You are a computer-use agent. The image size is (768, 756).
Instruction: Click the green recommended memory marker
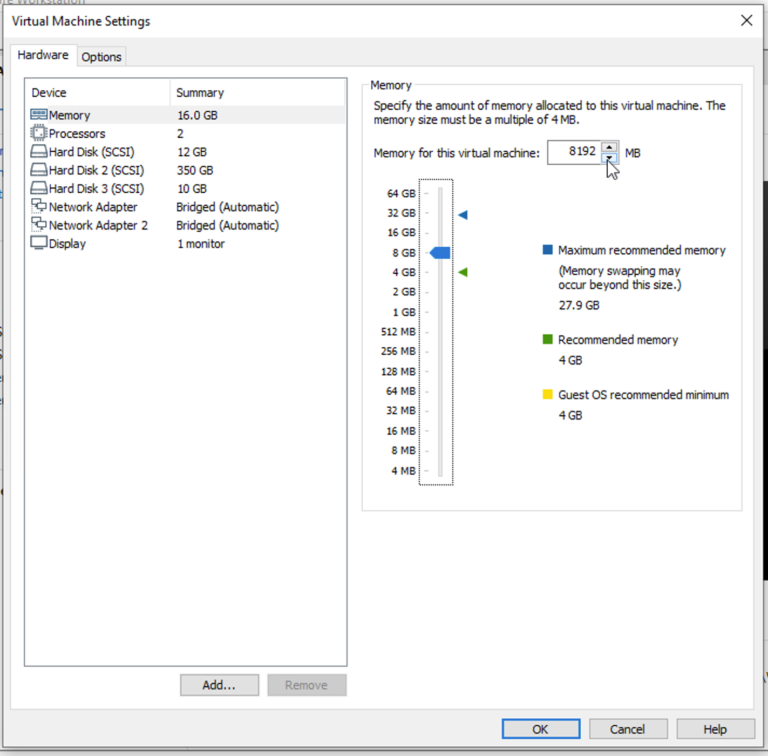click(462, 272)
